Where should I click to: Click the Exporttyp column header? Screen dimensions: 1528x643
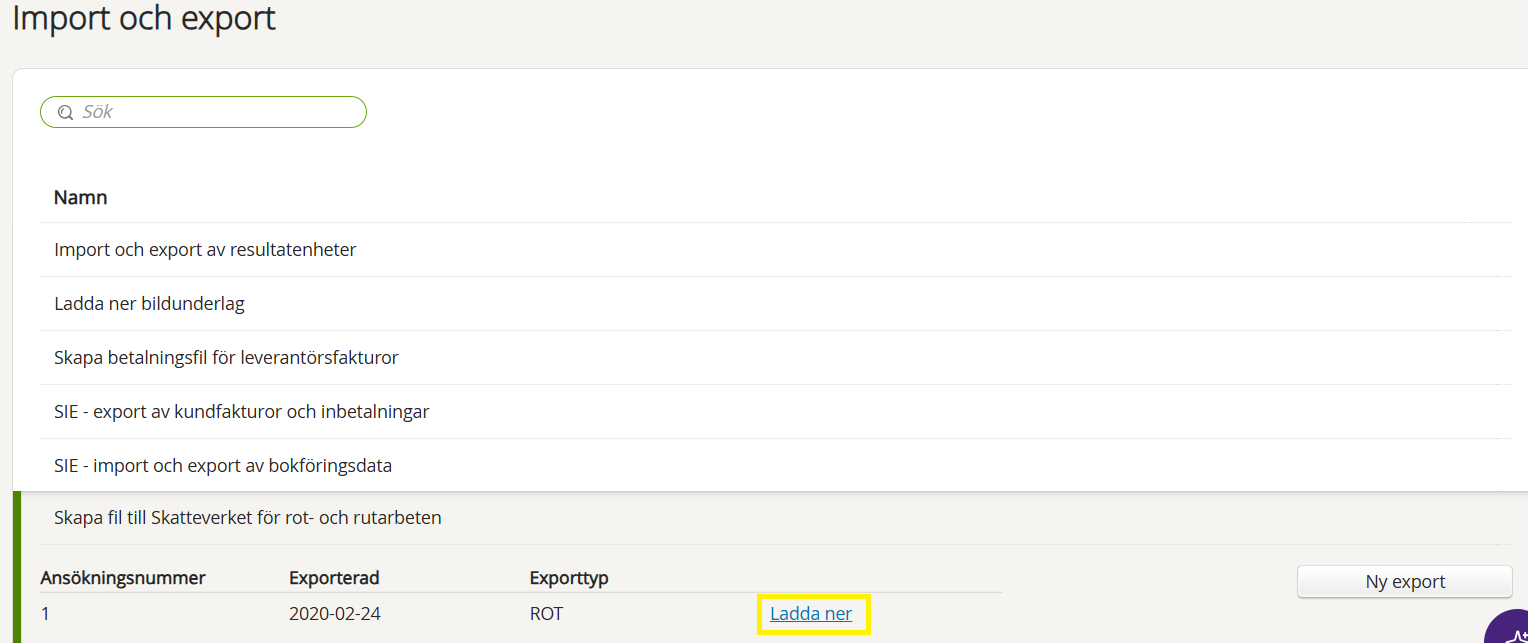[569, 578]
